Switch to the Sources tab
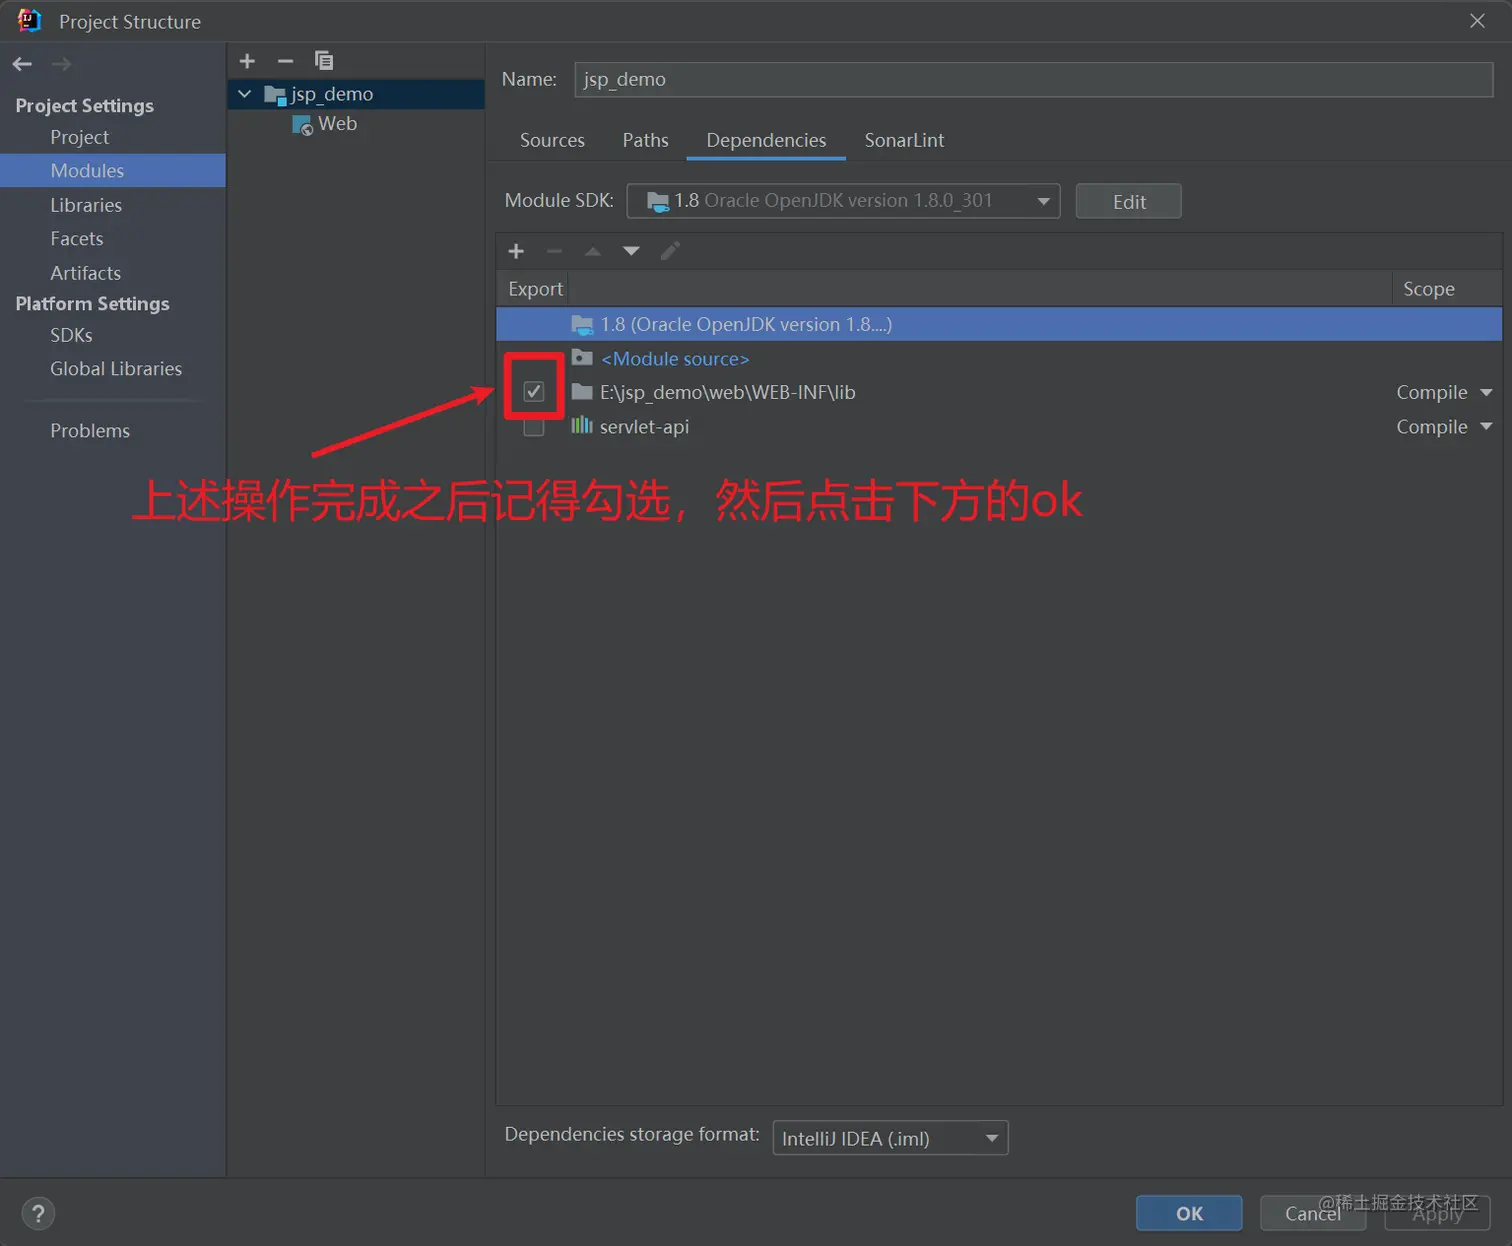Image resolution: width=1512 pixels, height=1246 pixels. 552,140
